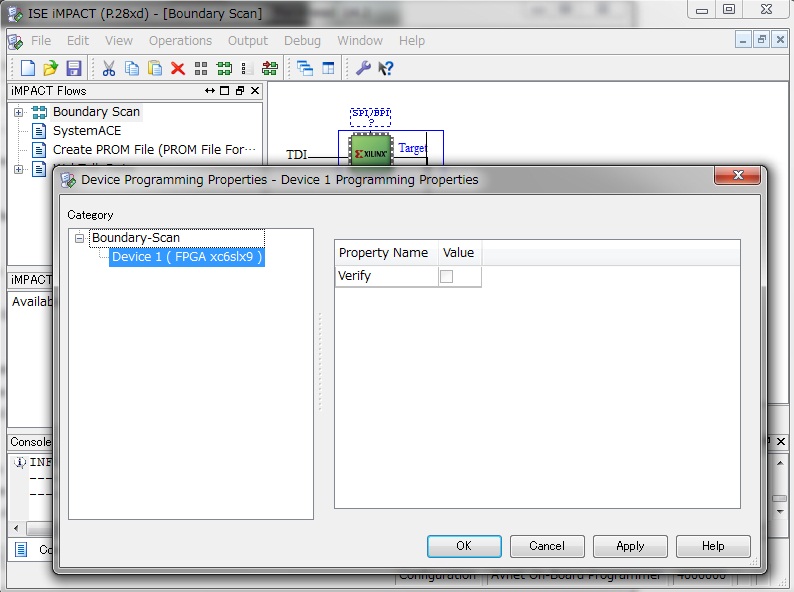Select Create PROM File flow item
Viewport: 794px width, 592px height.
click(x=154, y=150)
